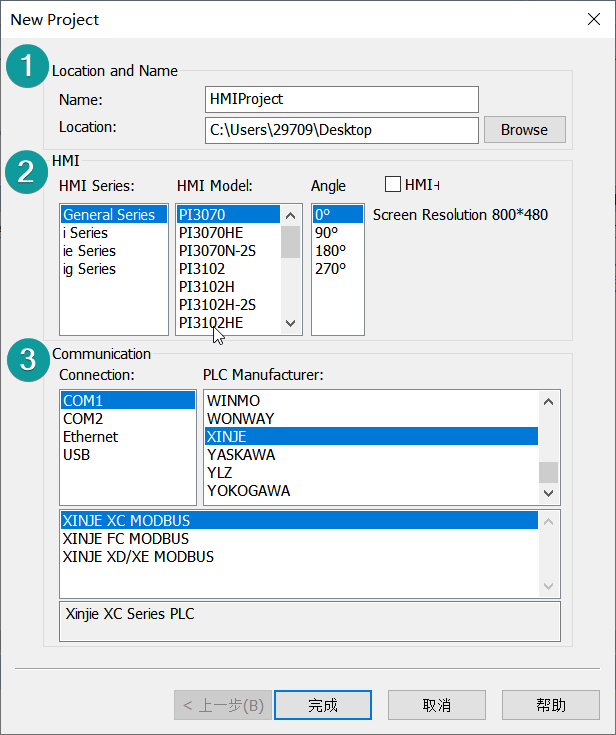The width and height of the screenshot is (616, 735).
Task: Enable the HMI+ checkbox
Action: pyautogui.click(x=393, y=184)
